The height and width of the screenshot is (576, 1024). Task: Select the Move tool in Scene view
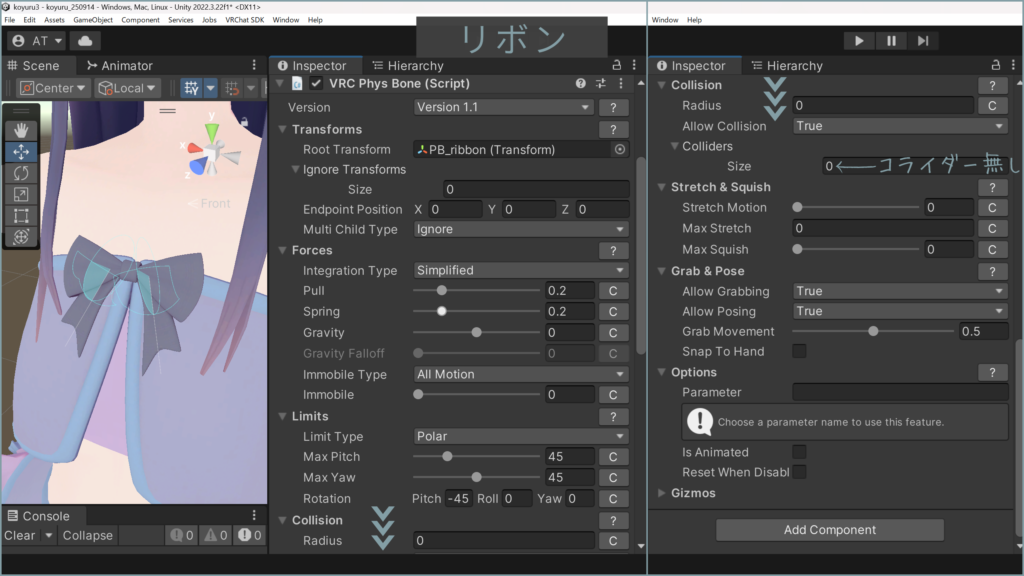click(x=20, y=152)
